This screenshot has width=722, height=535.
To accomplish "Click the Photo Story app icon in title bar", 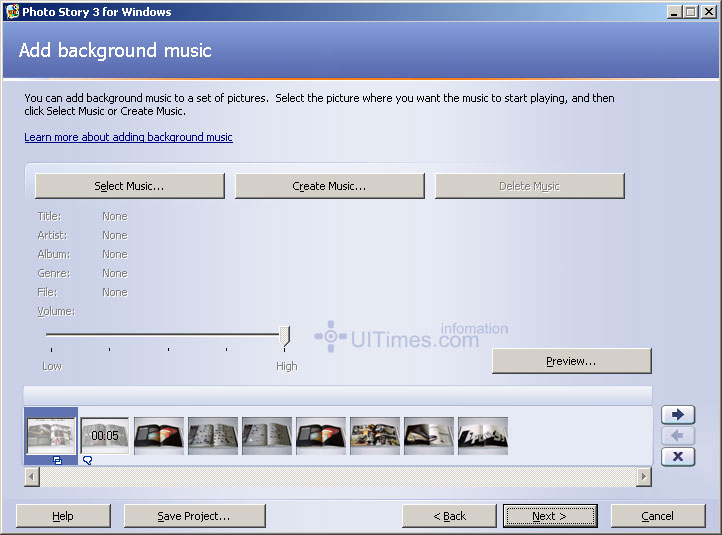I will [12, 12].
